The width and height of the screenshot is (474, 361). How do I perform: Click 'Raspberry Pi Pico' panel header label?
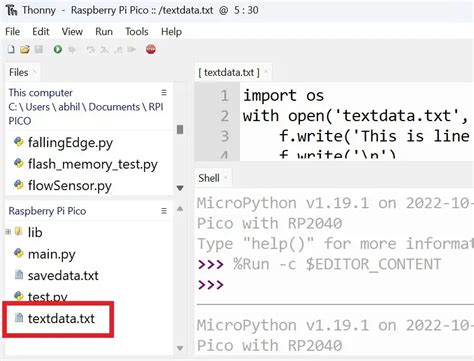pyautogui.click(x=47, y=211)
